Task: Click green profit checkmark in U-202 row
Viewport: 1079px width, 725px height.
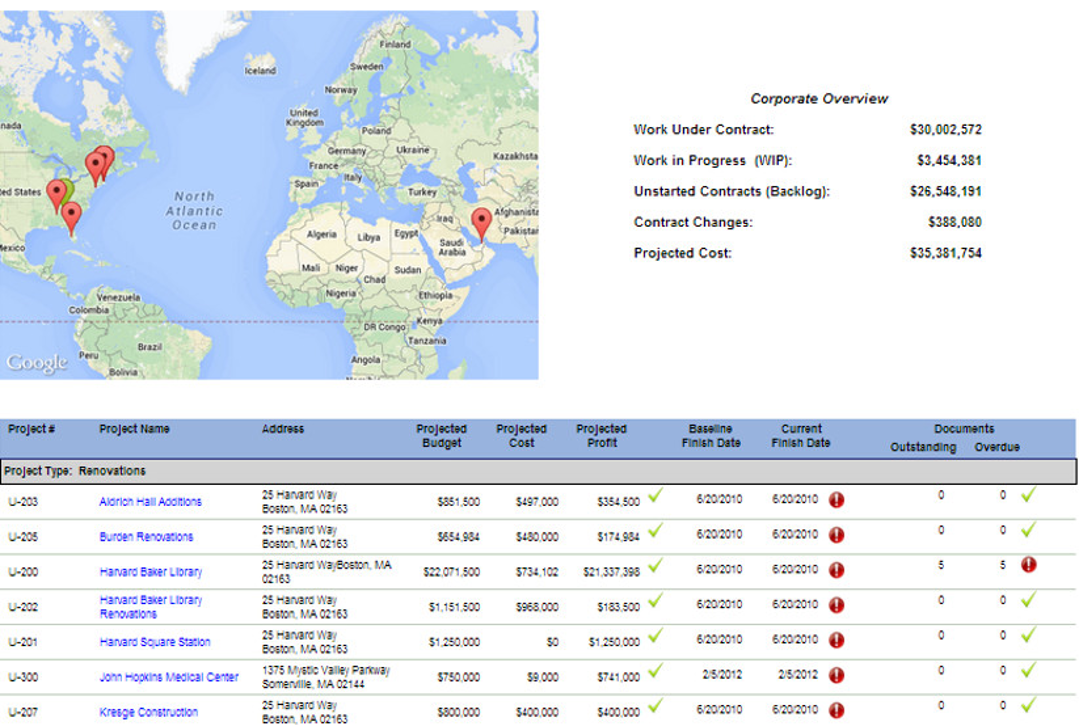Action: pos(655,600)
